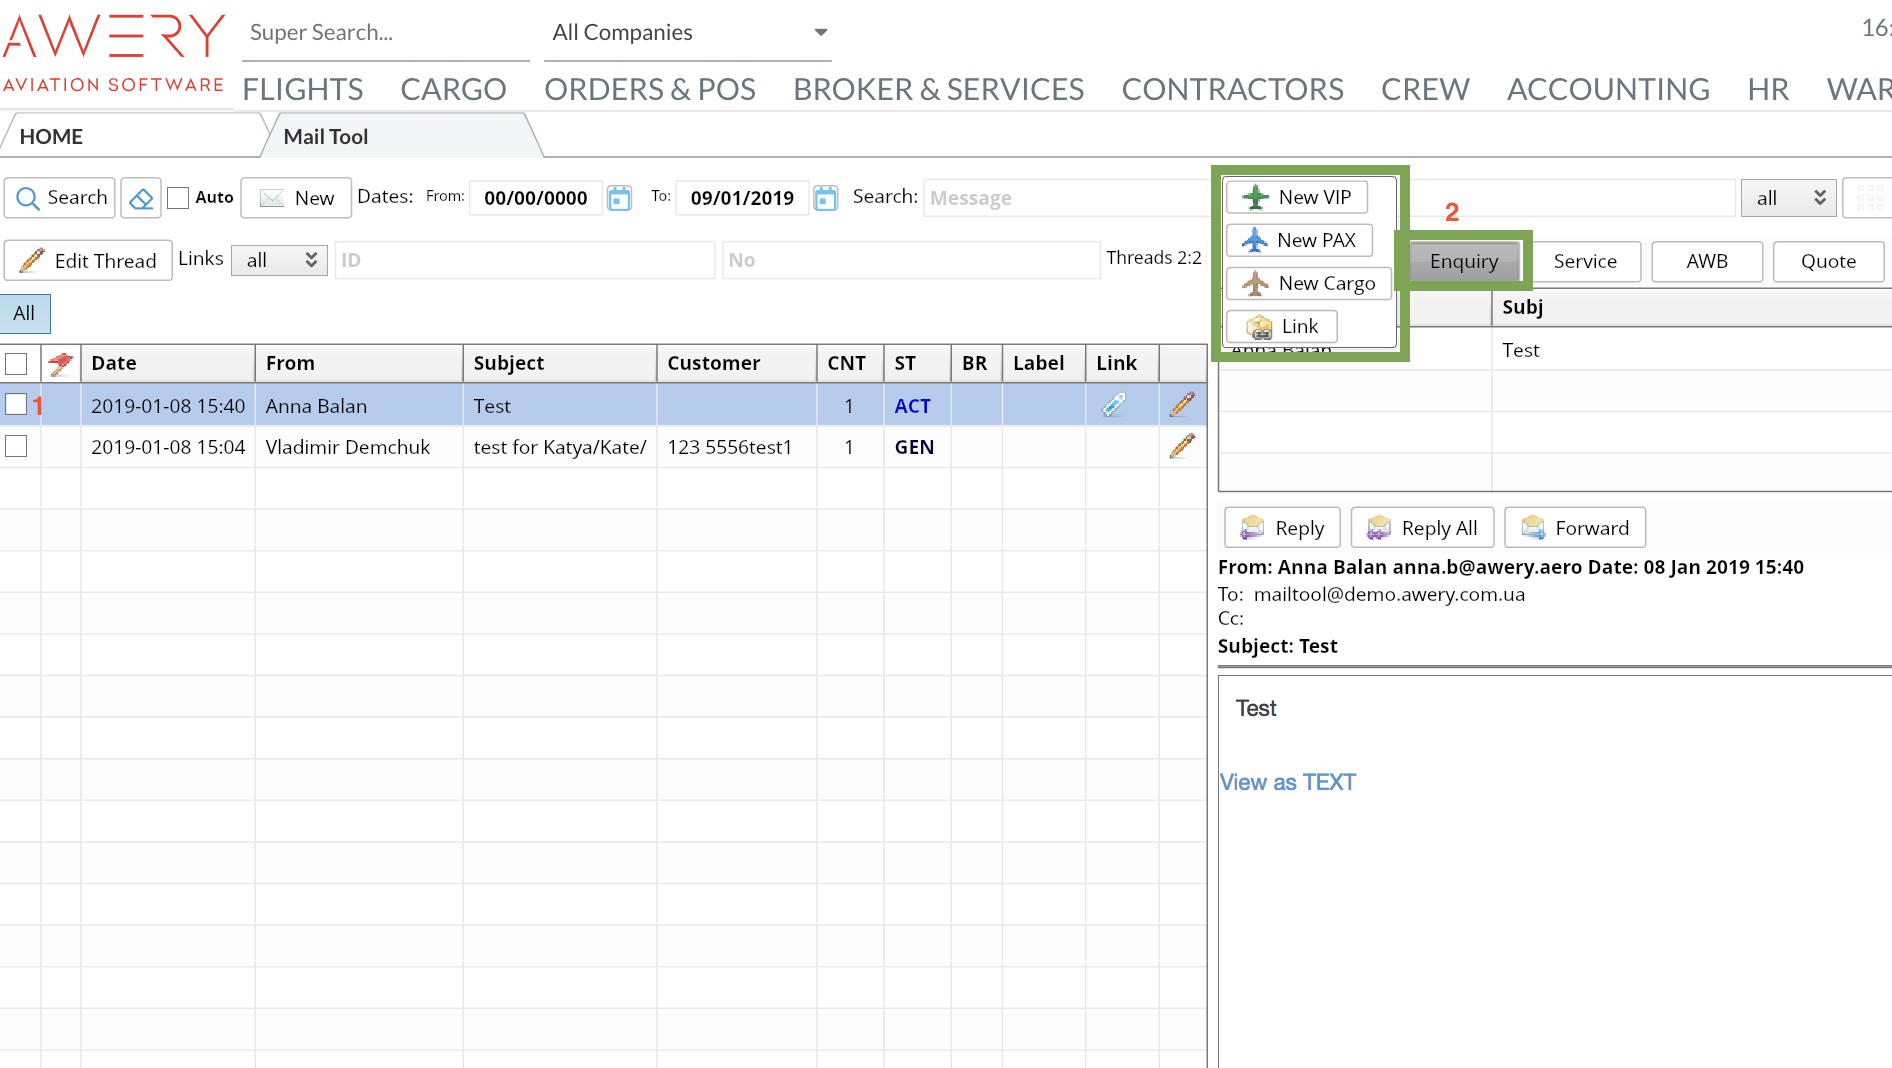Expand the All Companies dropdown
The image size is (1892, 1068).
[x=690, y=33]
